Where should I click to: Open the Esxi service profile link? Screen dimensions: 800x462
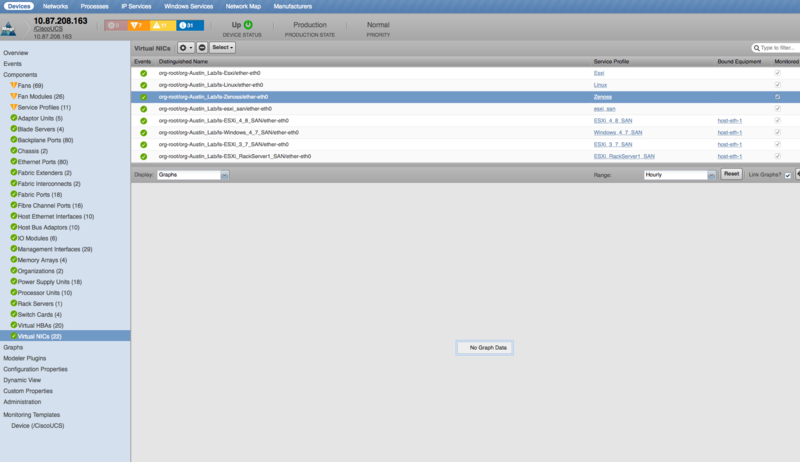click(x=598, y=73)
